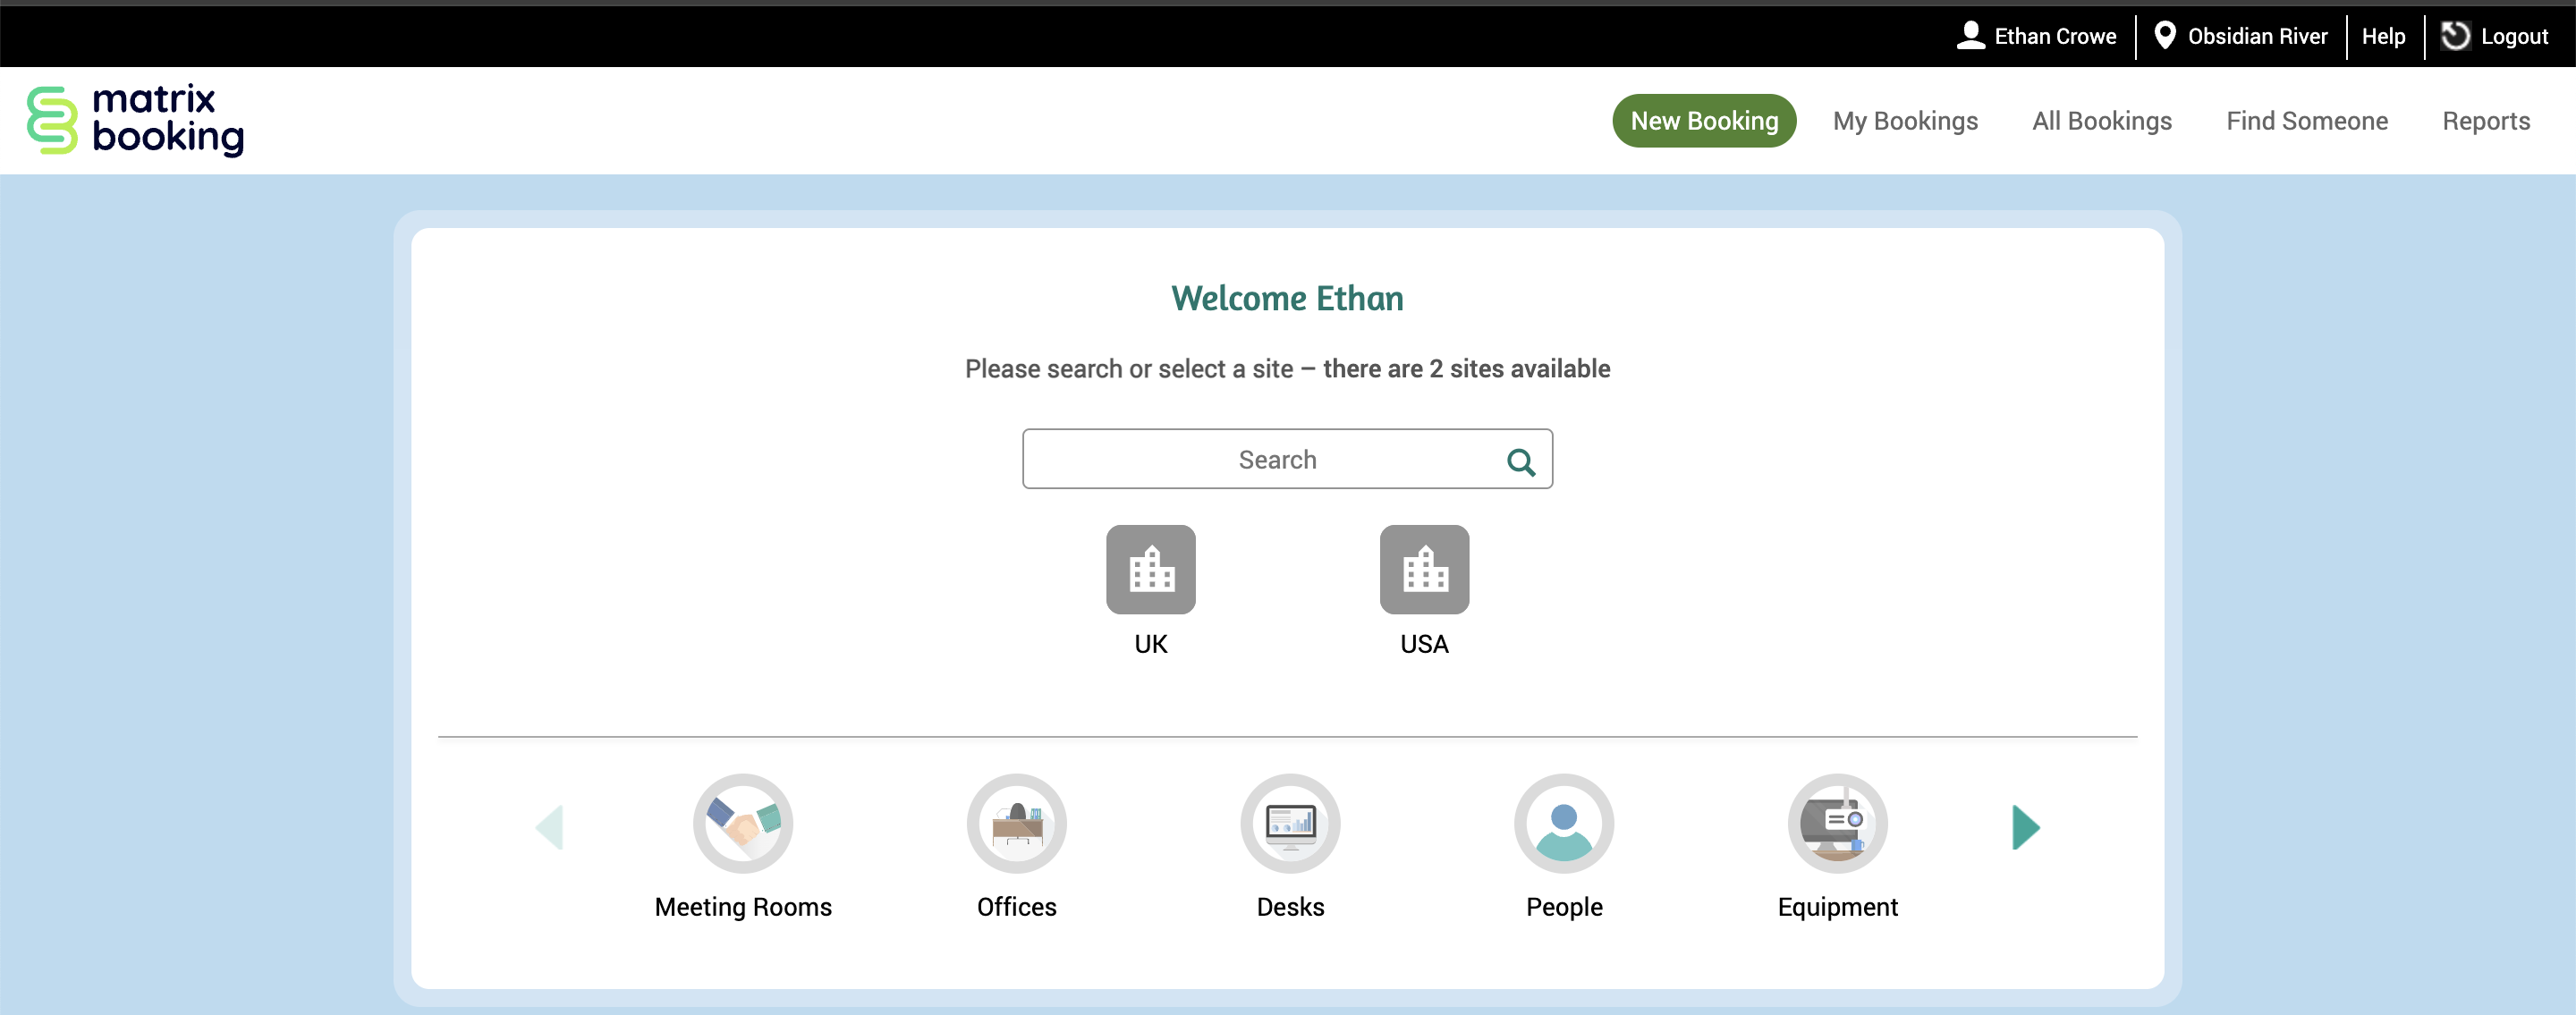
Task: Choose the Meeting Rooms handshake icon
Action: pos(742,823)
